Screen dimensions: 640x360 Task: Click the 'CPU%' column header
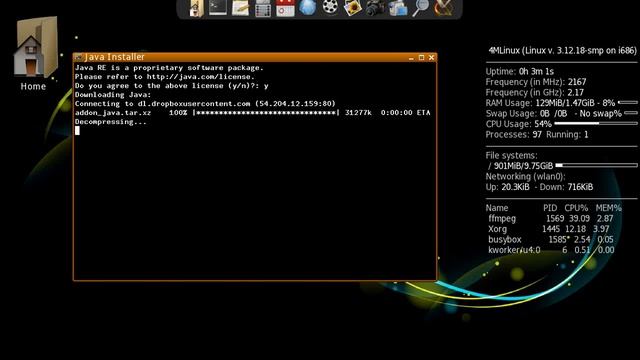576,208
